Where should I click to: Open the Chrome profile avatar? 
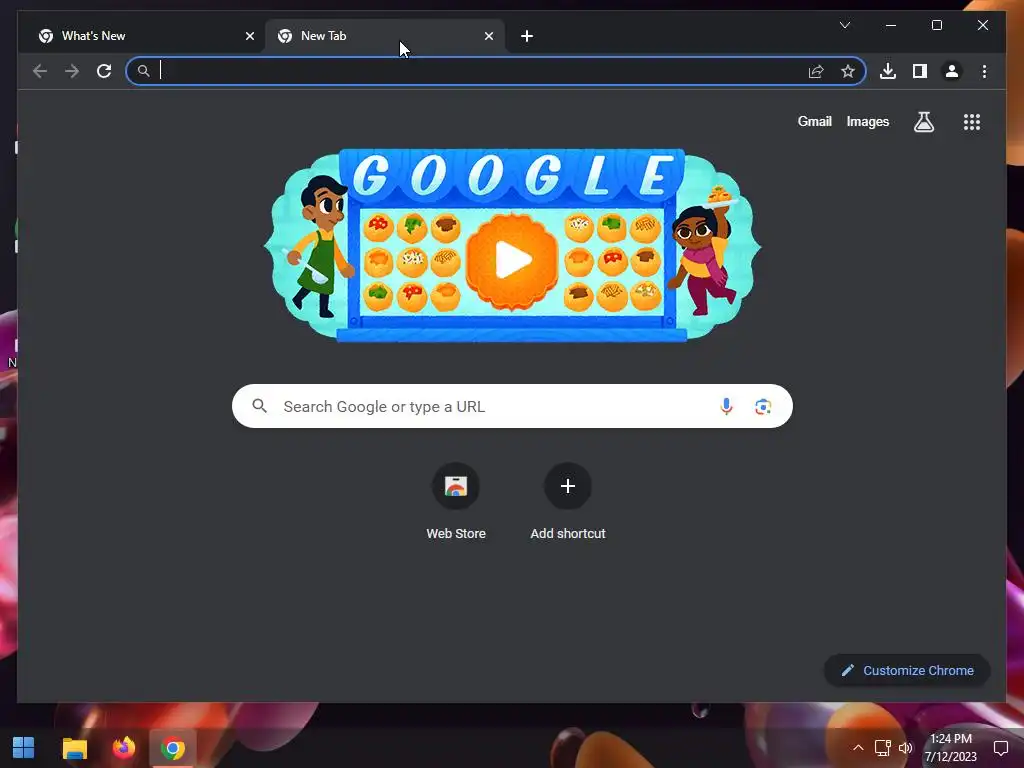[952, 71]
